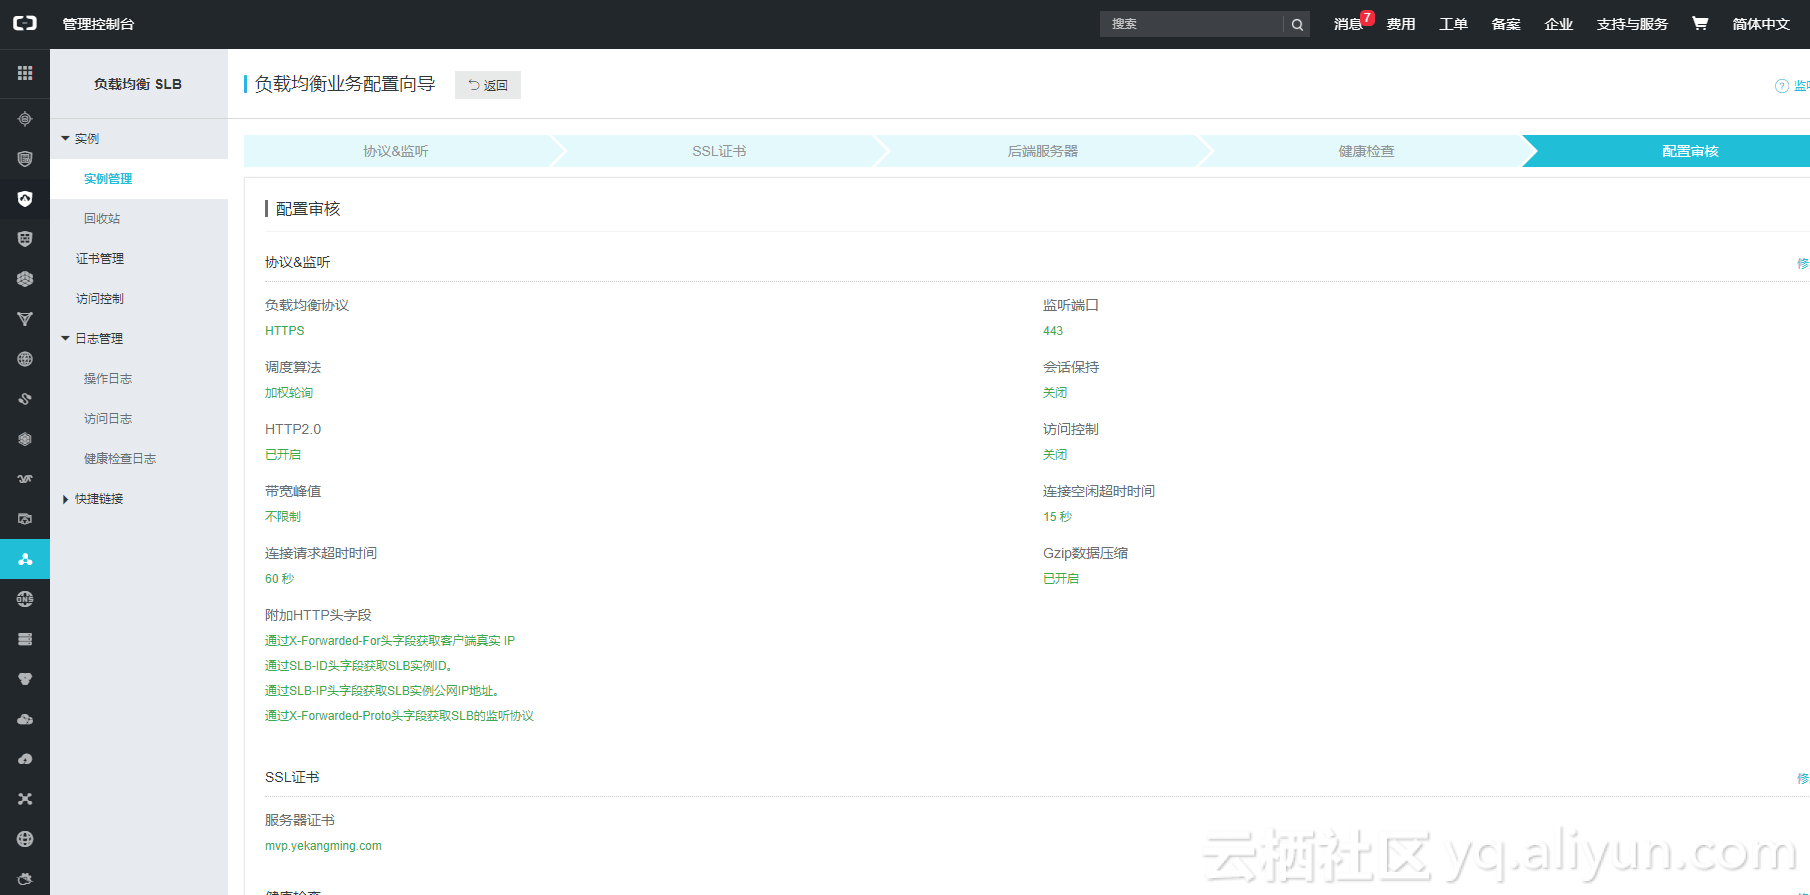This screenshot has height=895, width=1810.
Task: Collapse the 实例 section arrow
Action: point(65,139)
